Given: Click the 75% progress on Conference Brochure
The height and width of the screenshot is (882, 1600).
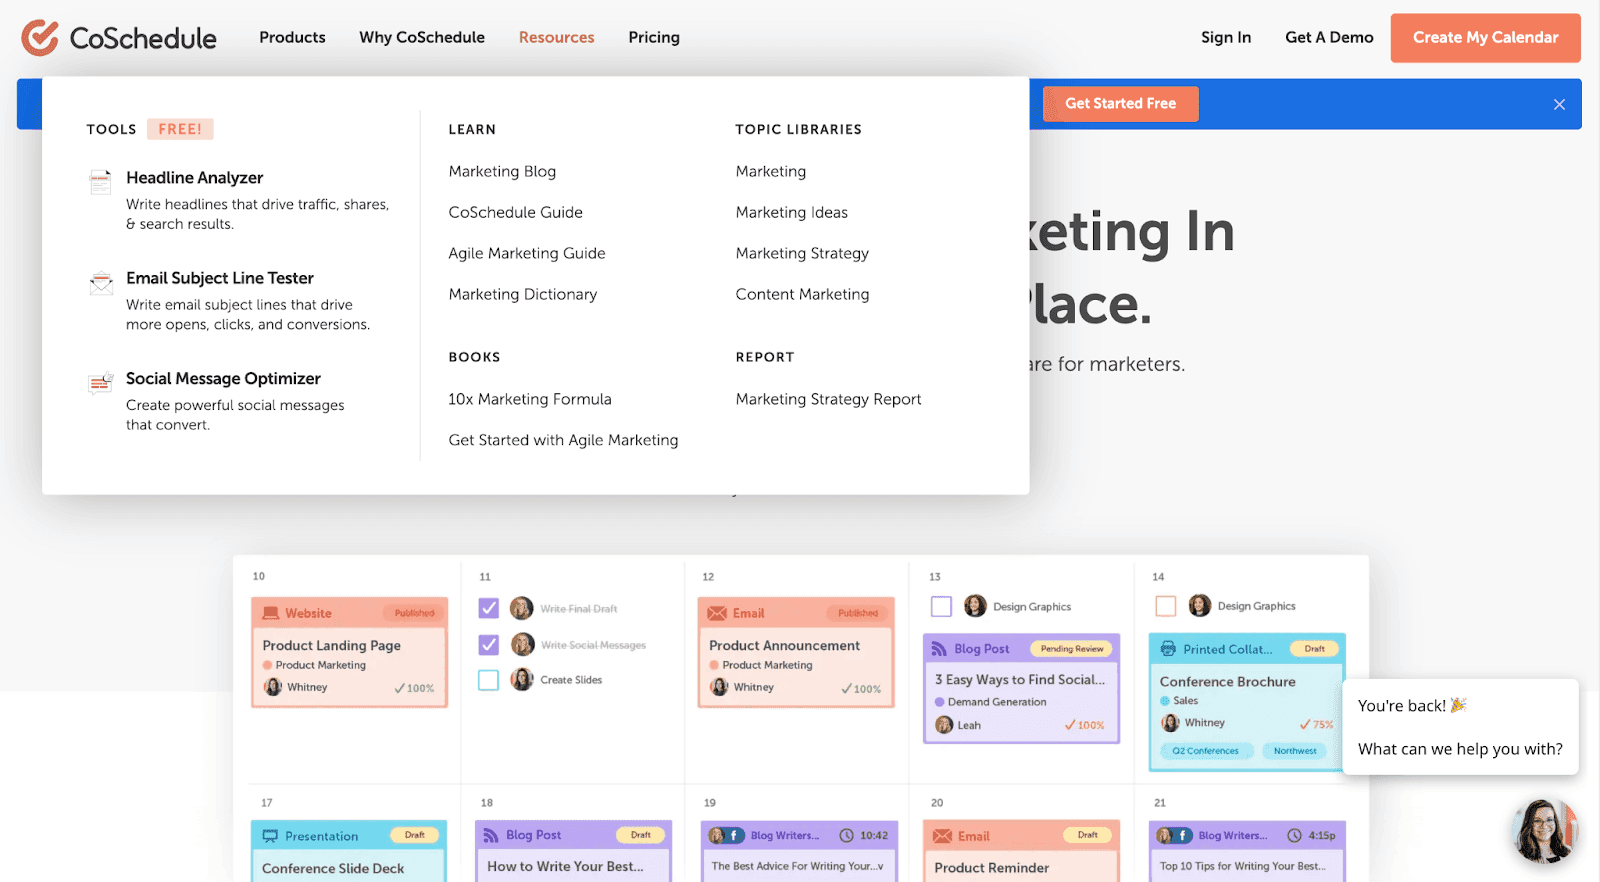Looking at the screenshot, I should (1317, 724).
